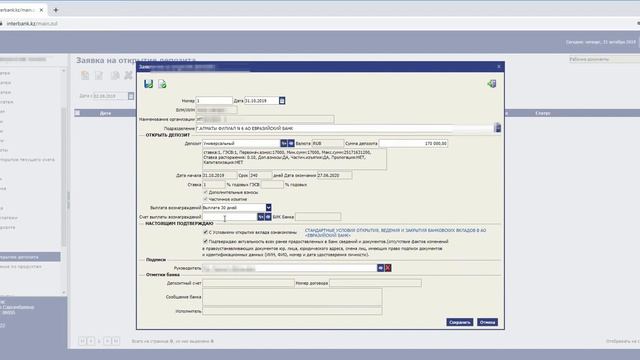Viewport: 640px width, 360px height.
Task: Click the green exit arrow icon in dialog
Action: click(491, 84)
